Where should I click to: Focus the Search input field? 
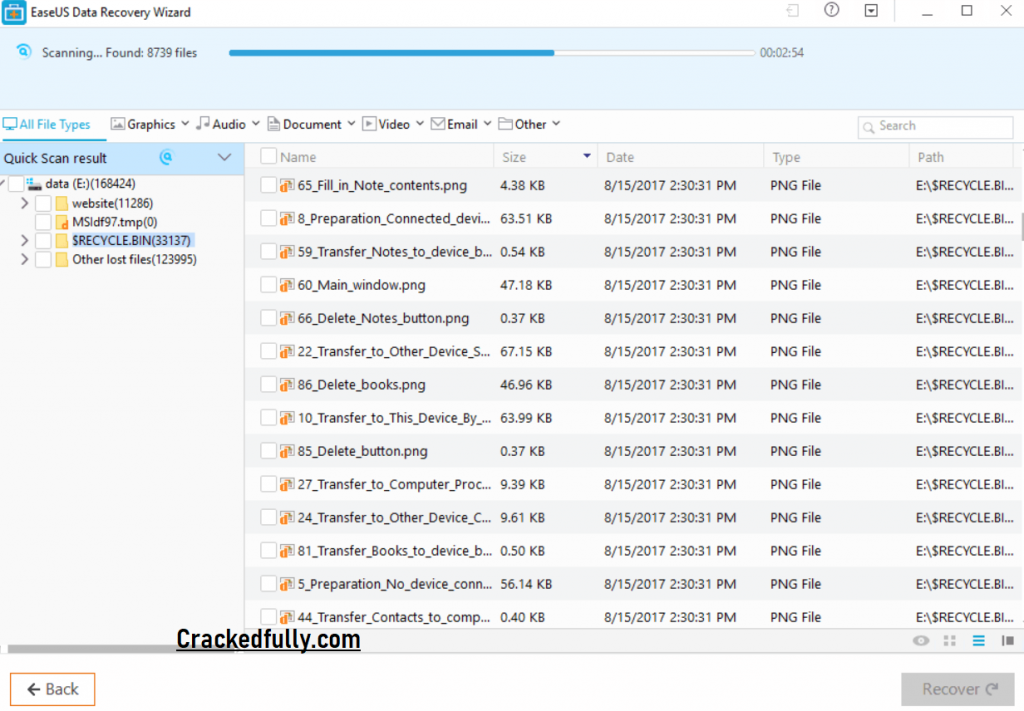[936, 127]
